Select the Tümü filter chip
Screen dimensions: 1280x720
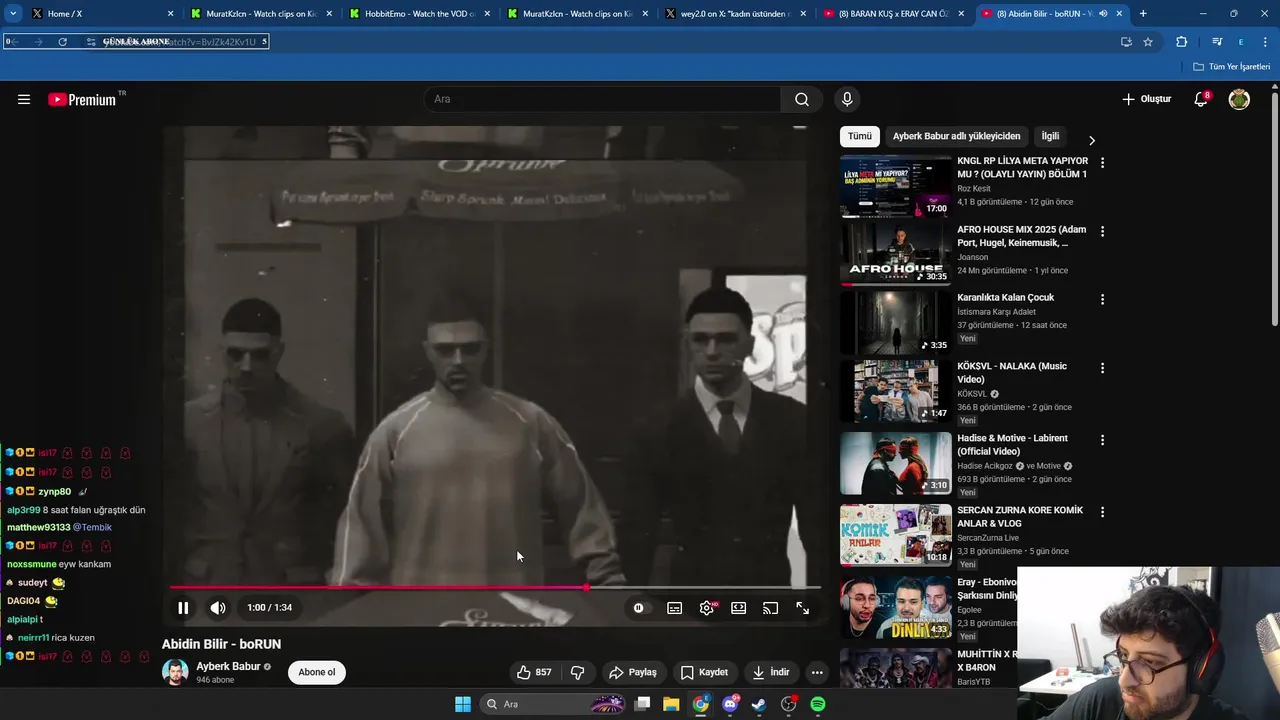(860, 136)
